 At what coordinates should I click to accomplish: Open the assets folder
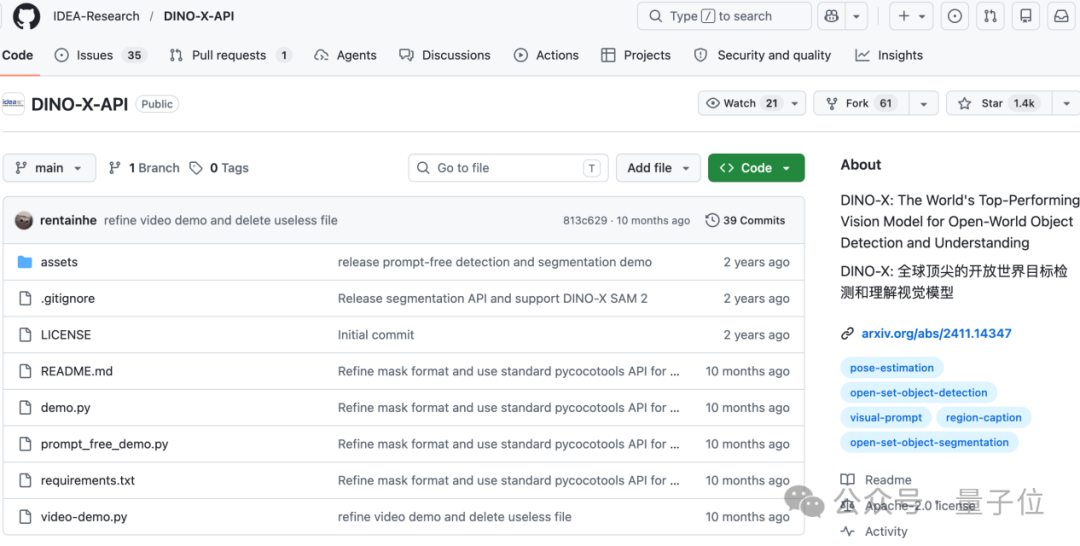click(59, 262)
